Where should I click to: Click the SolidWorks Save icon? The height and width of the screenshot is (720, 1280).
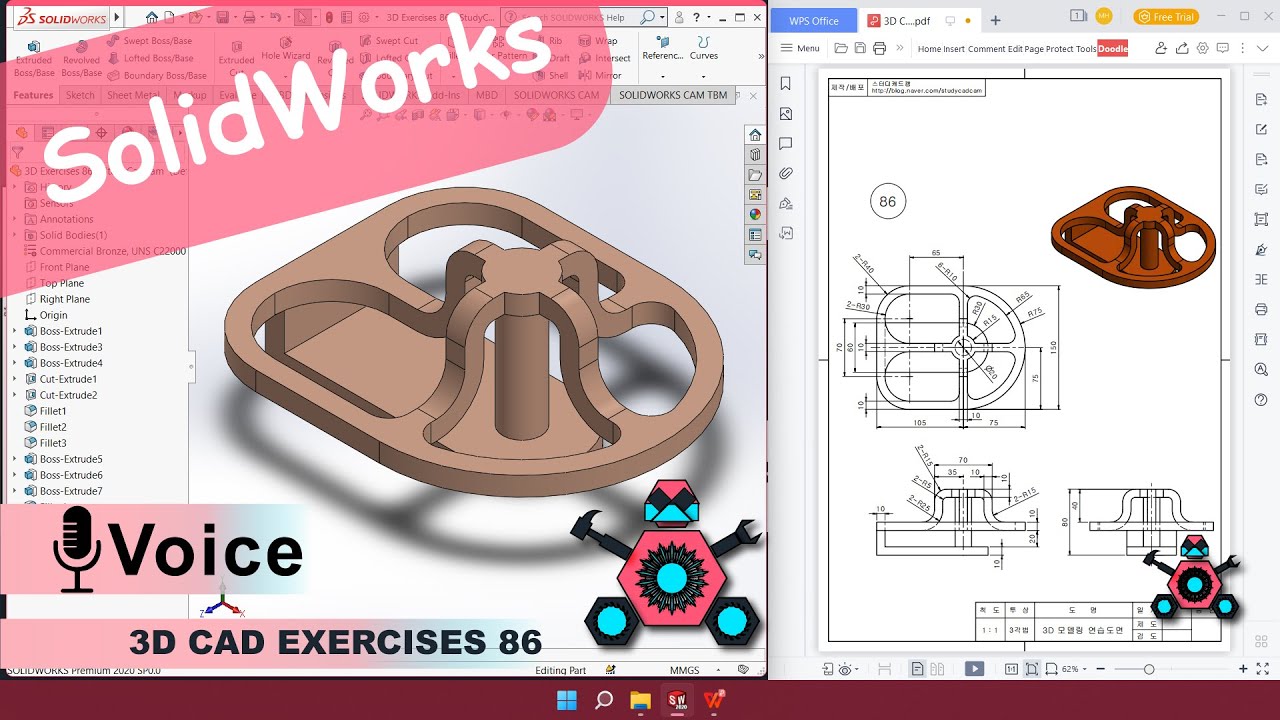pyautogui.click(x=222, y=17)
